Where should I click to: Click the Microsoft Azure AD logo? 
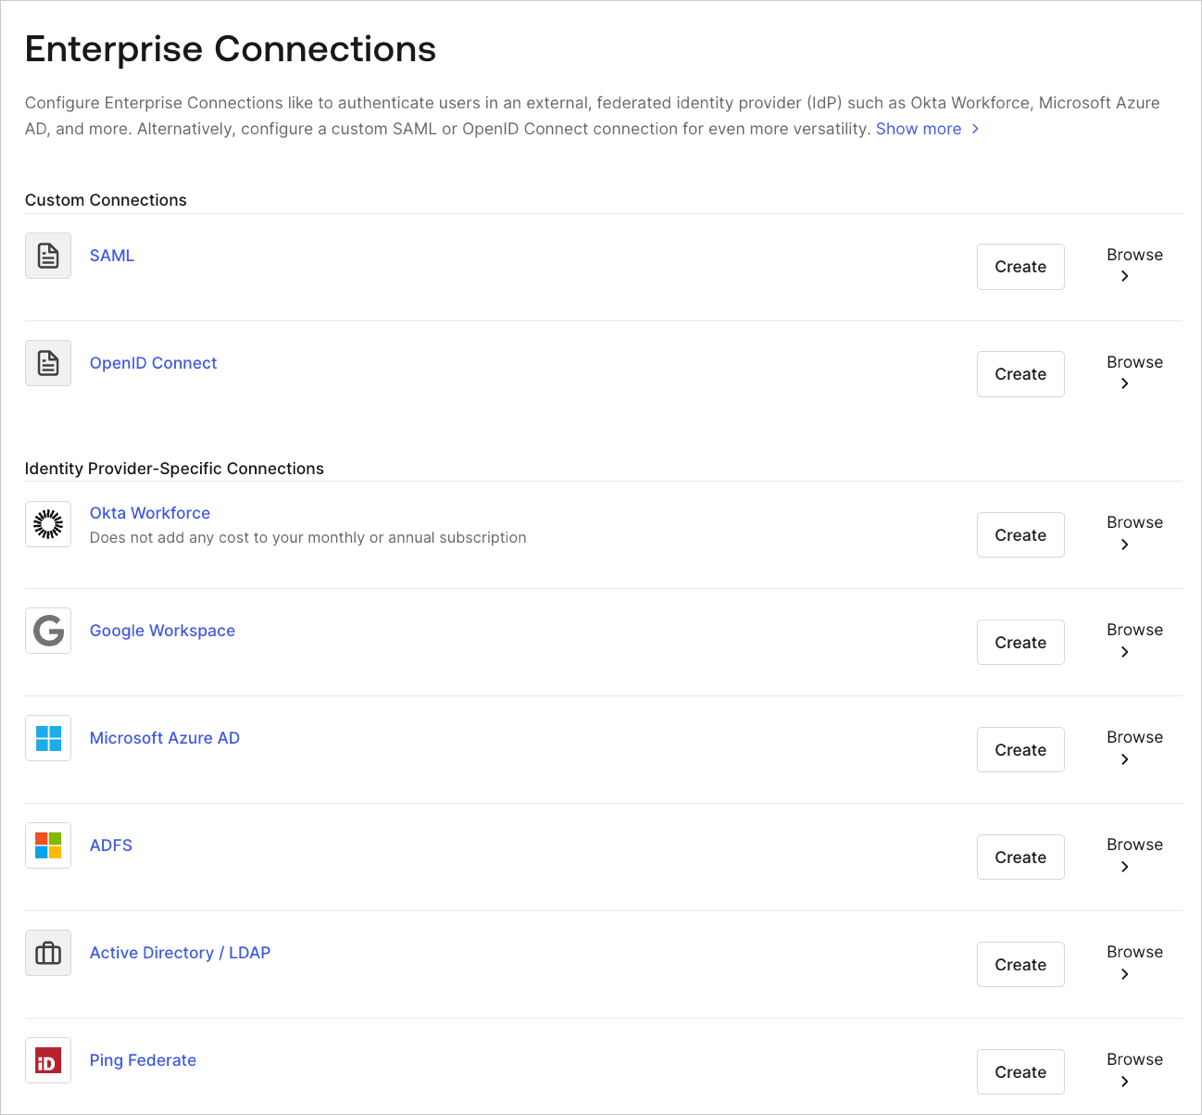(48, 737)
